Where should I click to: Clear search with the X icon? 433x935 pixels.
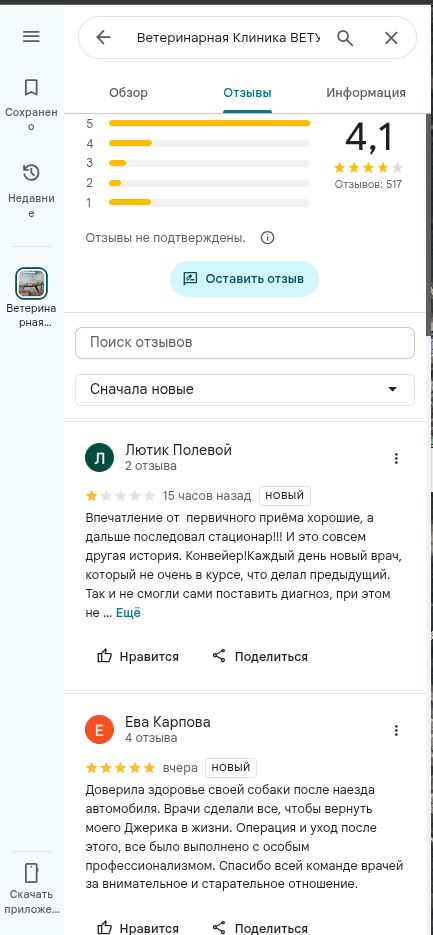[391, 38]
